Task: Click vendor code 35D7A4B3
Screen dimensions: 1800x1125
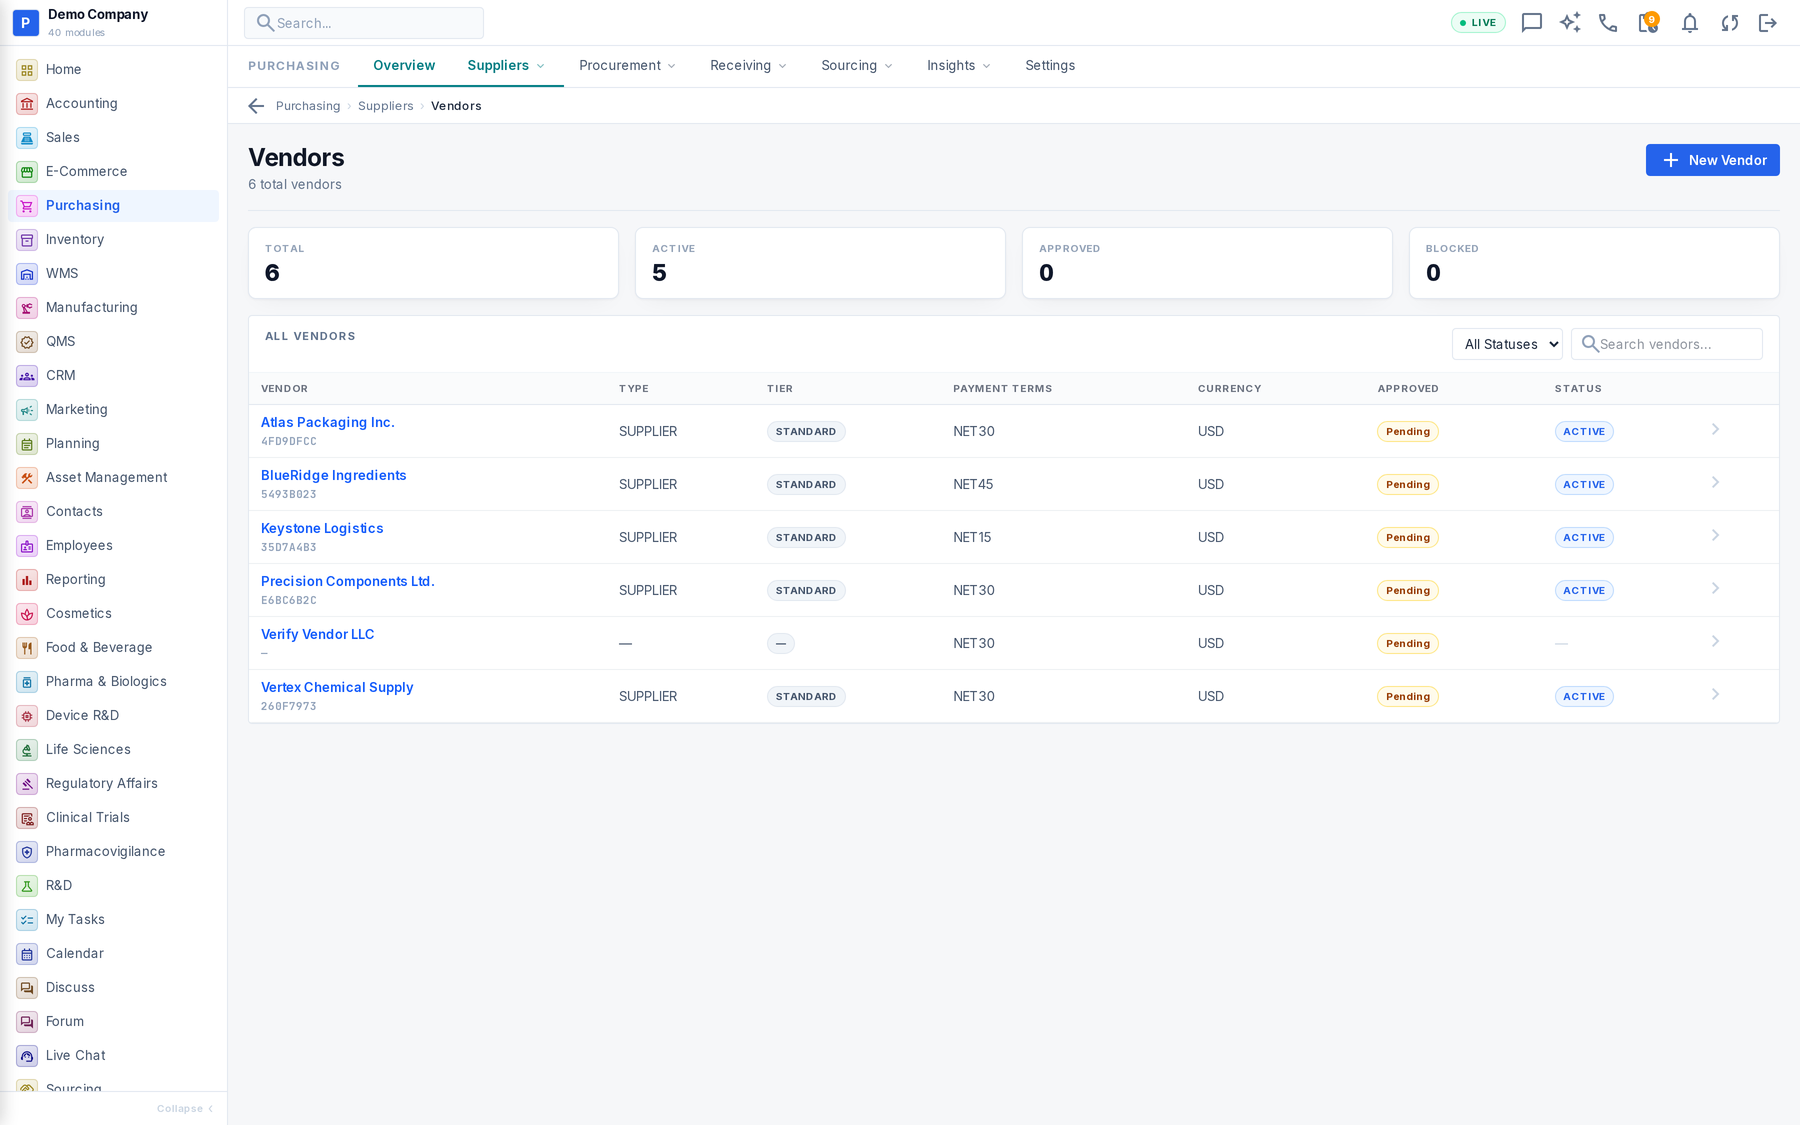Action: (x=289, y=548)
